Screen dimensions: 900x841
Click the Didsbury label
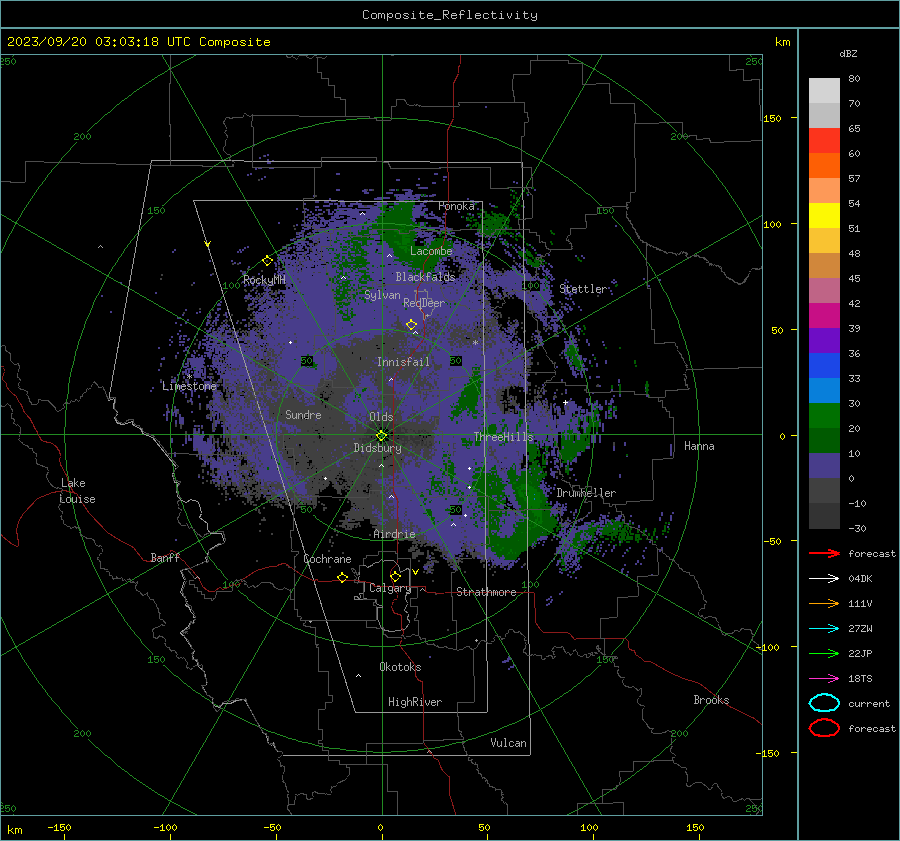tap(377, 448)
